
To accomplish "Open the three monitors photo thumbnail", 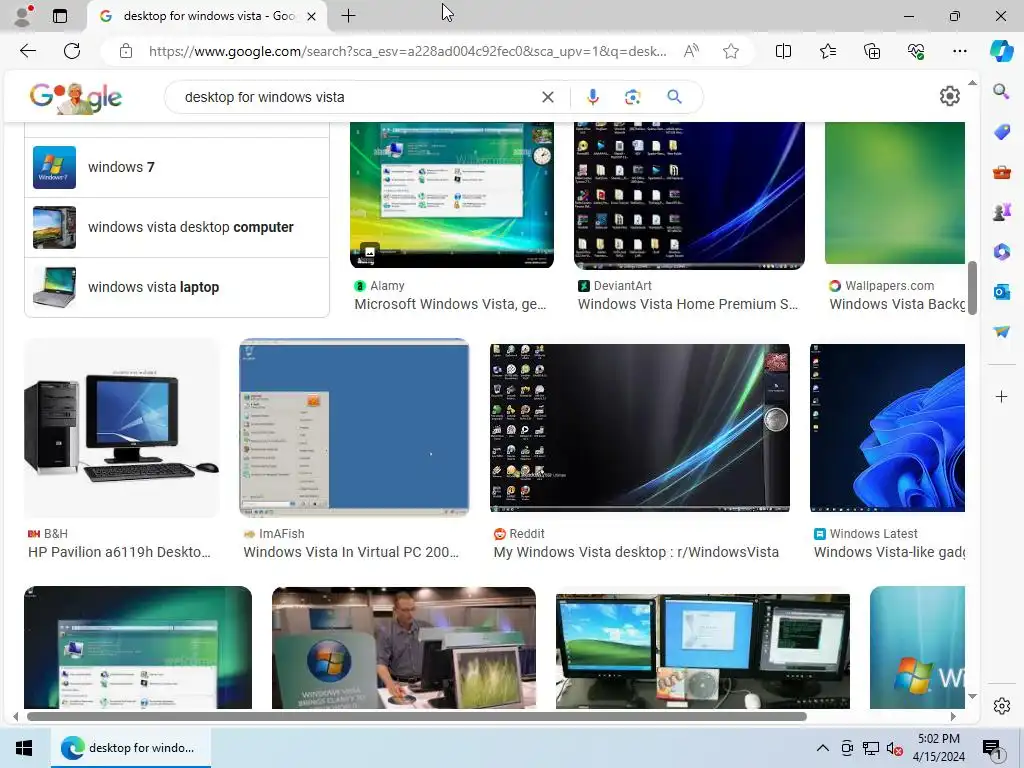I will pyautogui.click(x=703, y=650).
